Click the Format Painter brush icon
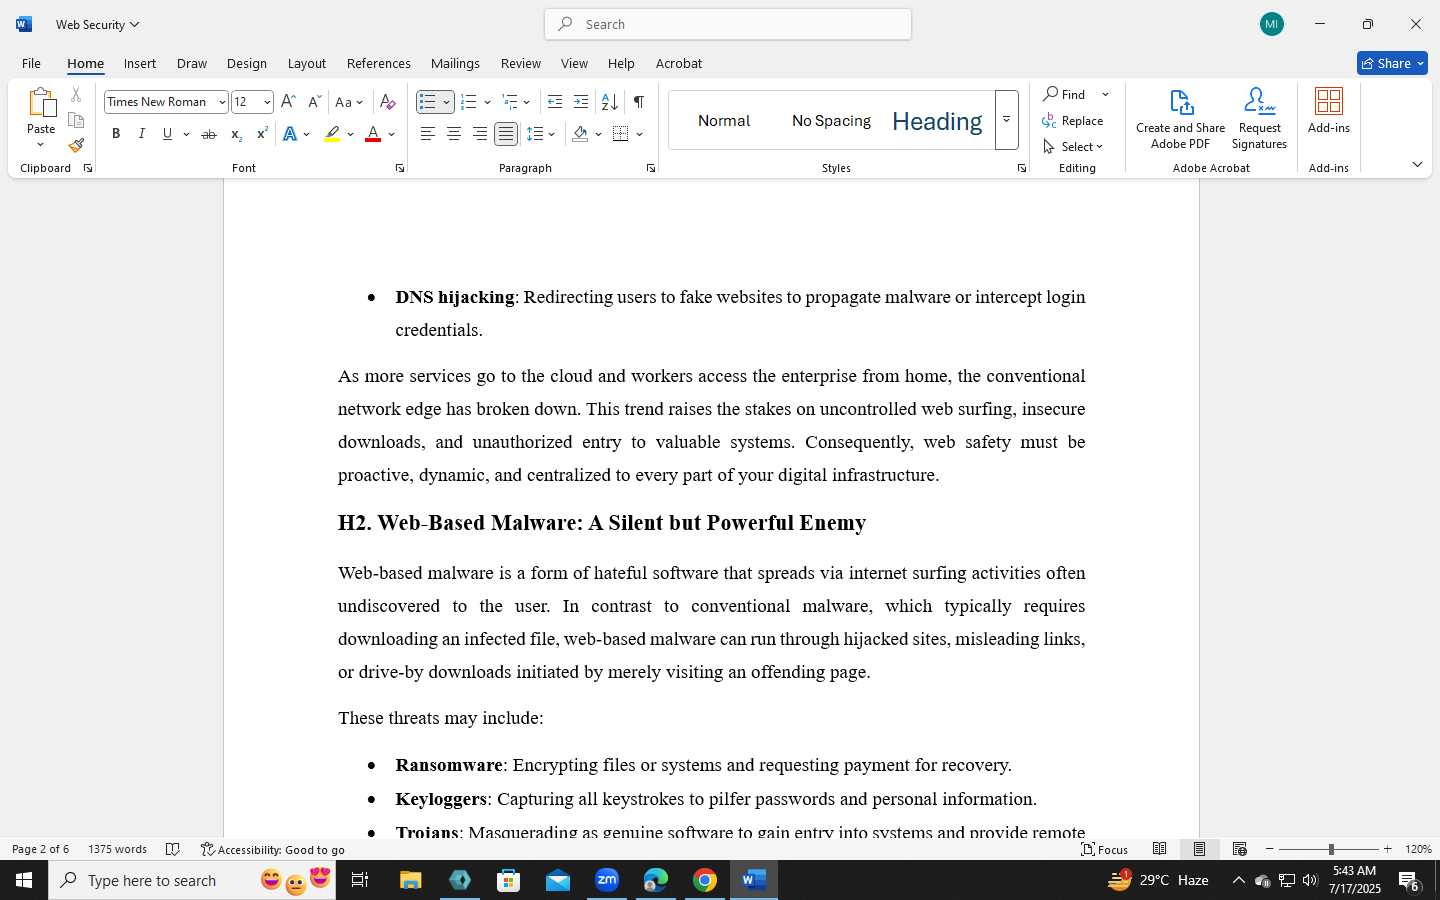Screen dimensions: 1440x900 point(76,145)
